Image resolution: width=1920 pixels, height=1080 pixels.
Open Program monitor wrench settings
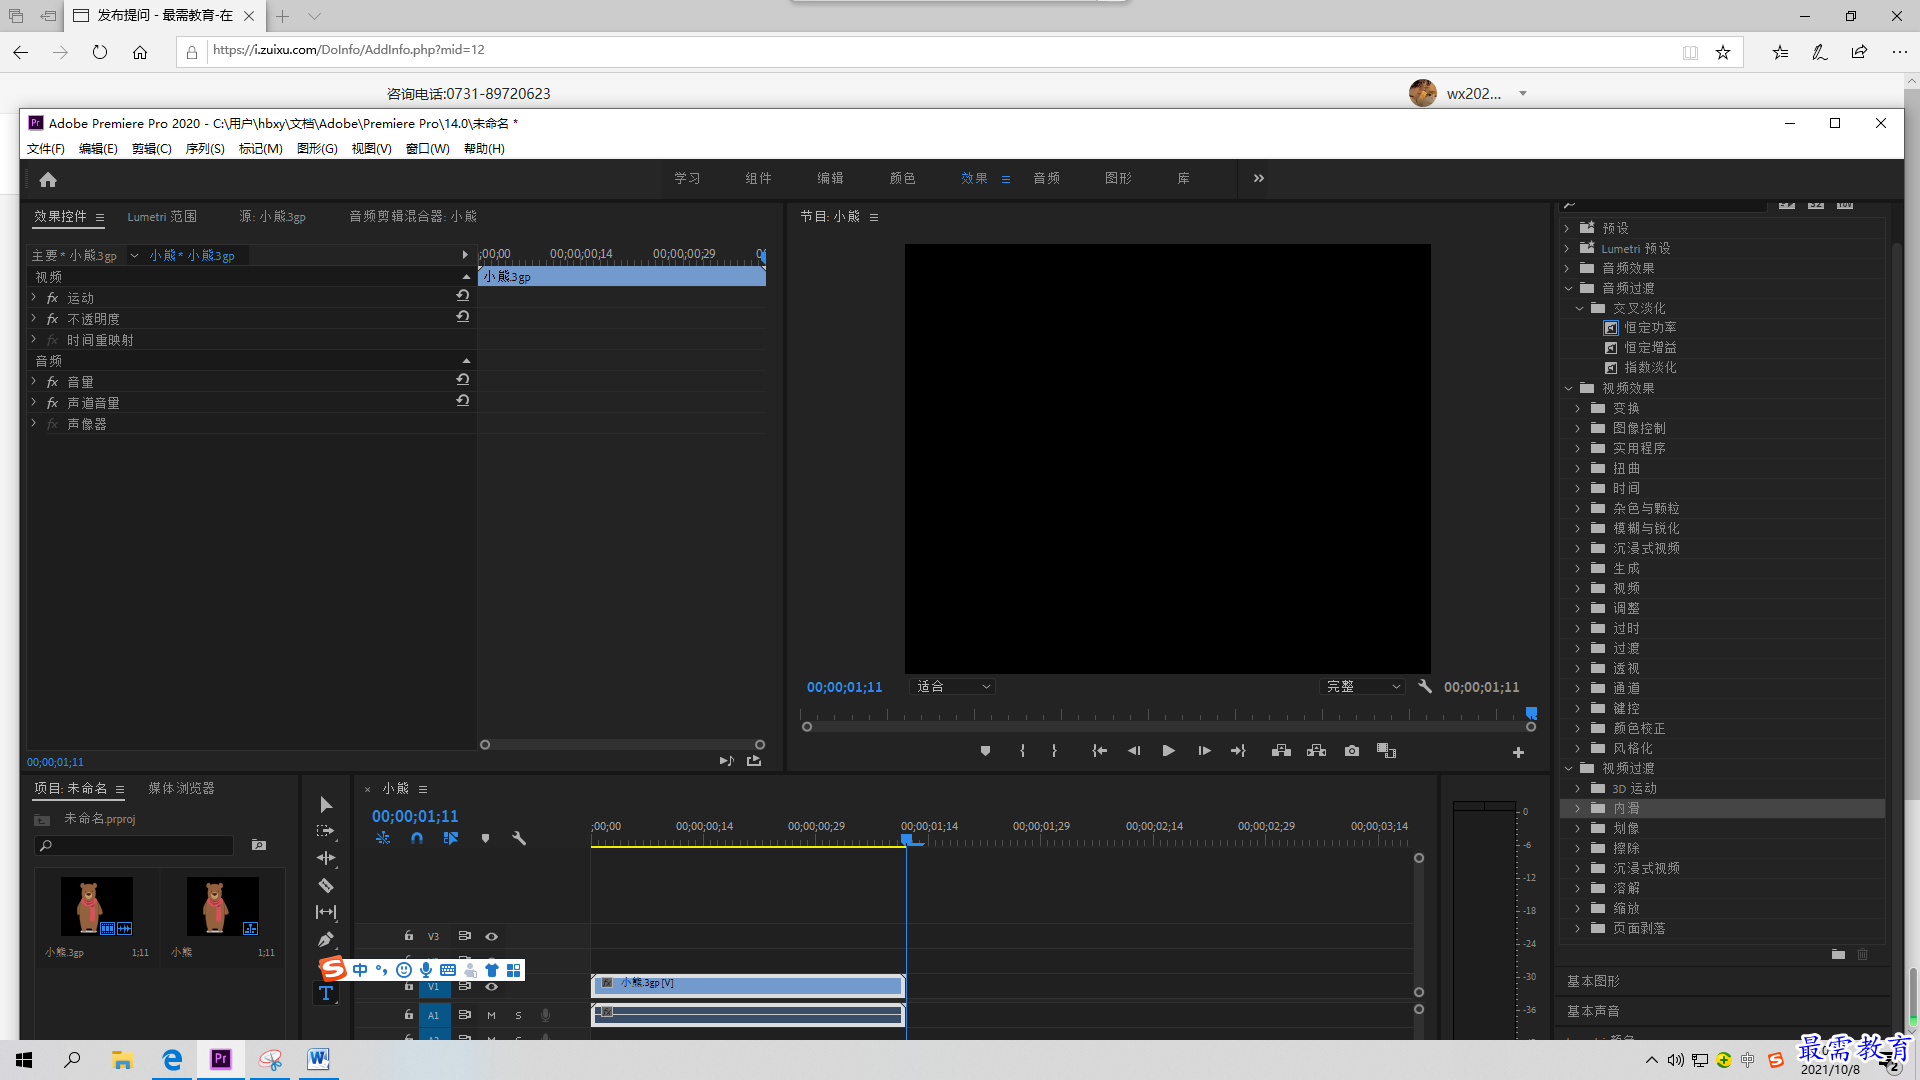click(1425, 687)
